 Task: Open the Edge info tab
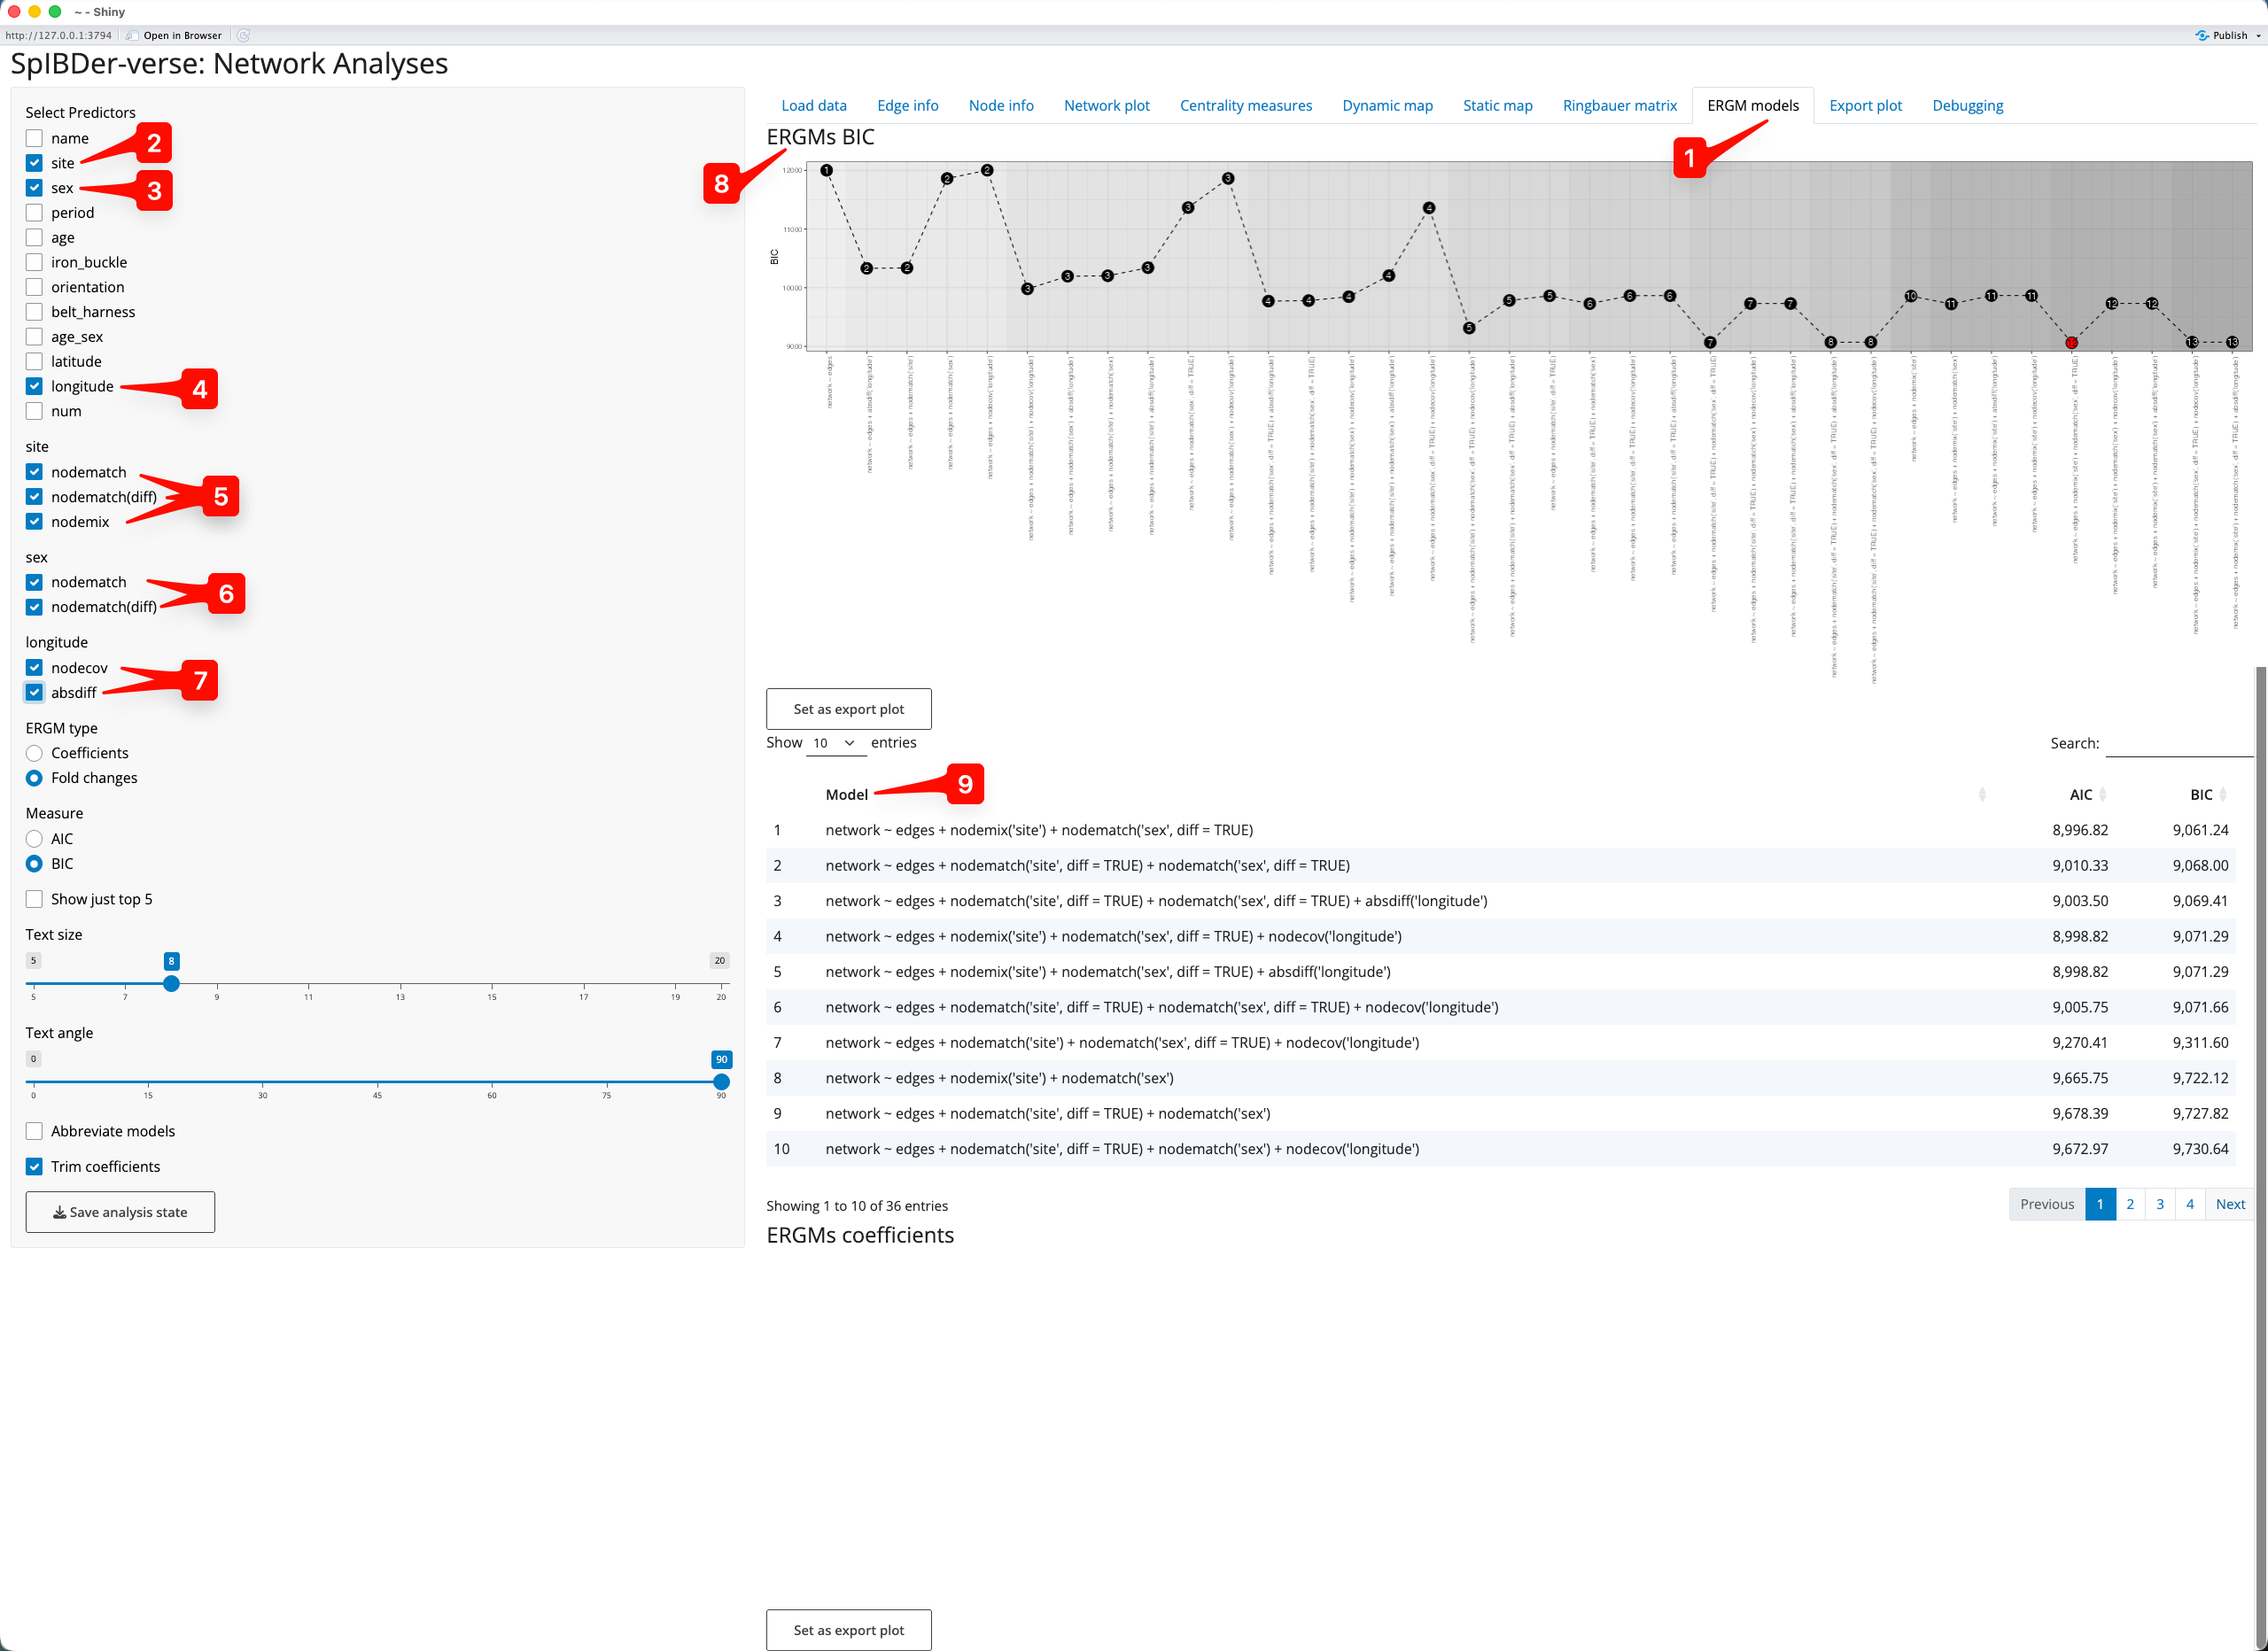907,105
